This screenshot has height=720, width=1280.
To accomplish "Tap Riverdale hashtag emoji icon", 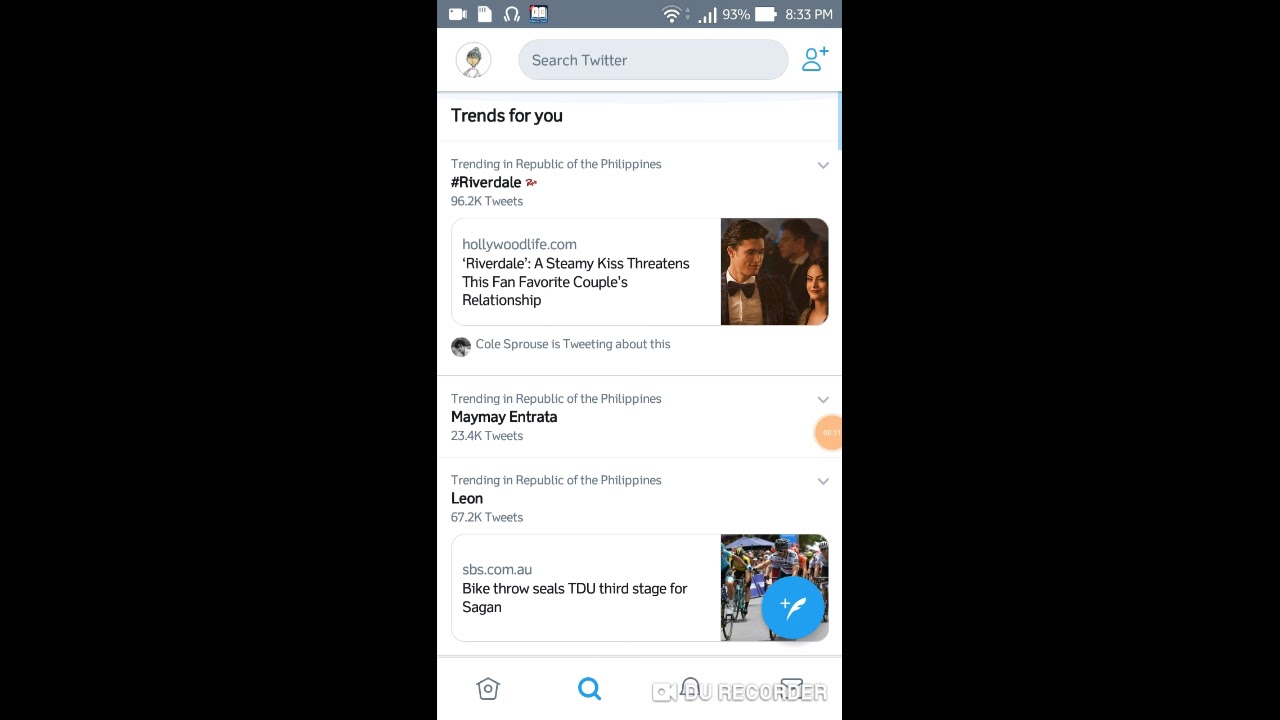I will pyautogui.click(x=531, y=182).
